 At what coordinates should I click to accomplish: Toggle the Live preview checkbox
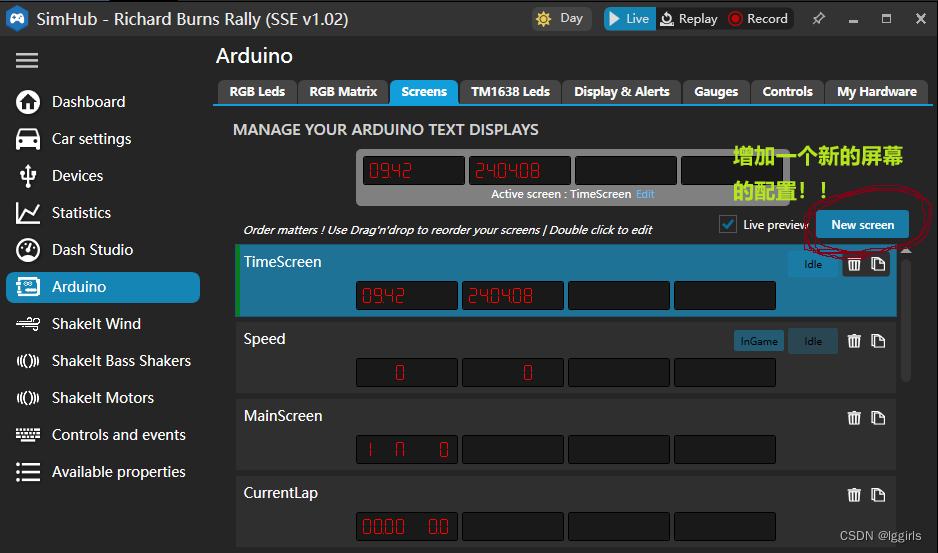click(x=727, y=224)
